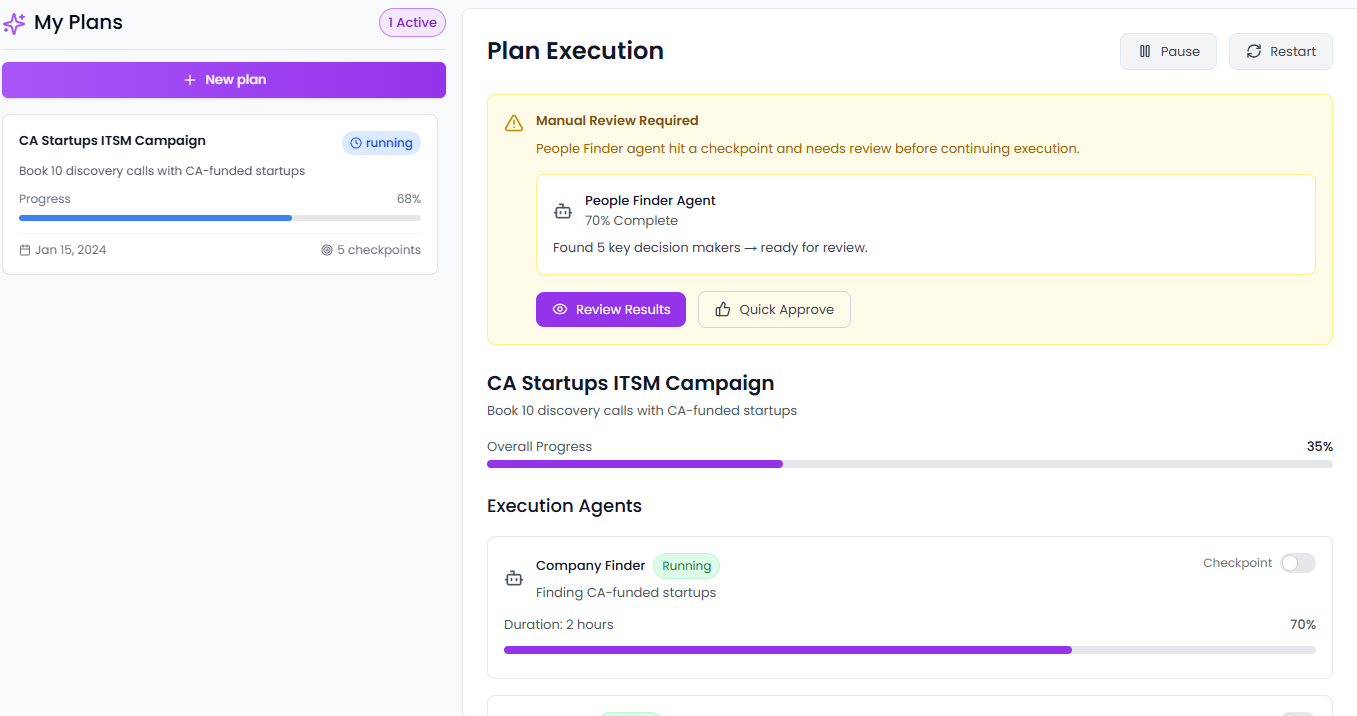This screenshot has height=716, width=1357.
Task: Click the sparkle icon beside My Plans
Action: [15, 24]
